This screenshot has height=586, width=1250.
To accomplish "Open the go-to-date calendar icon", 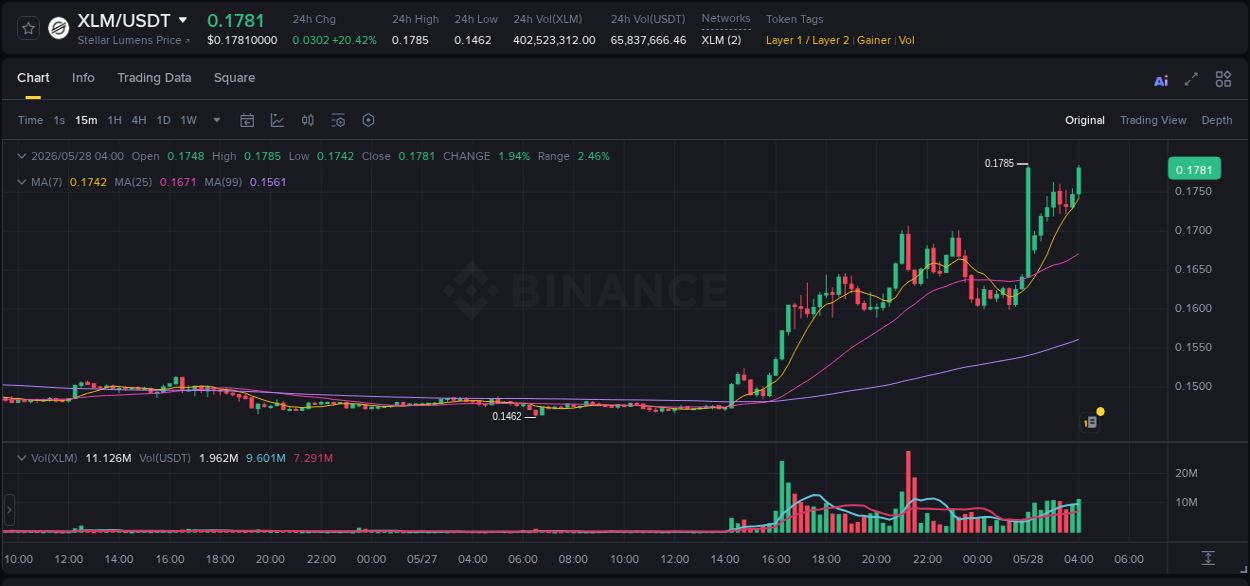I will click(247, 120).
